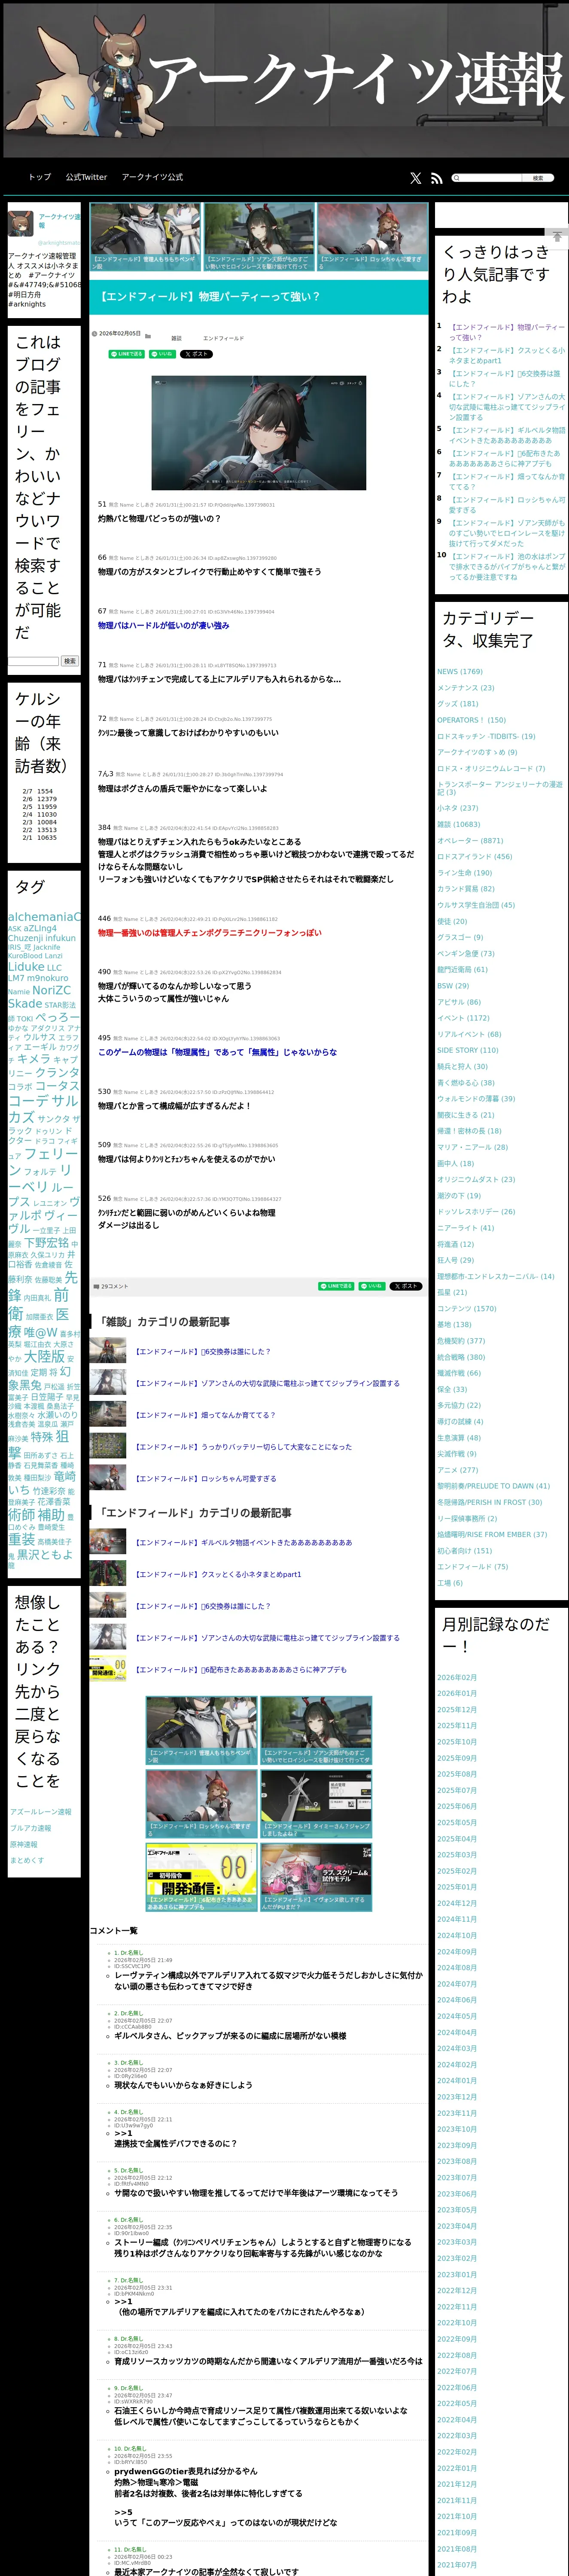Open the アズールレーン速報 link
Image resolution: width=569 pixels, height=2576 pixels.
click(40, 1811)
